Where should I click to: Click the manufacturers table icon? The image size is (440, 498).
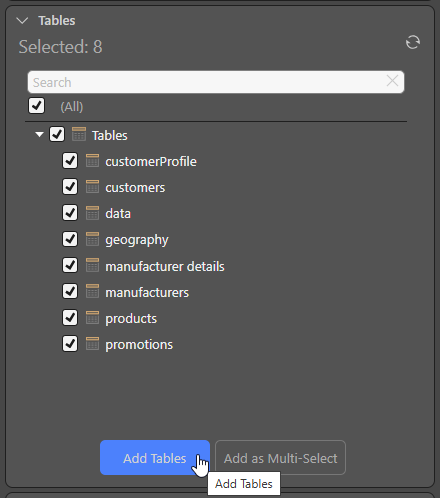[x=92, y=291]
